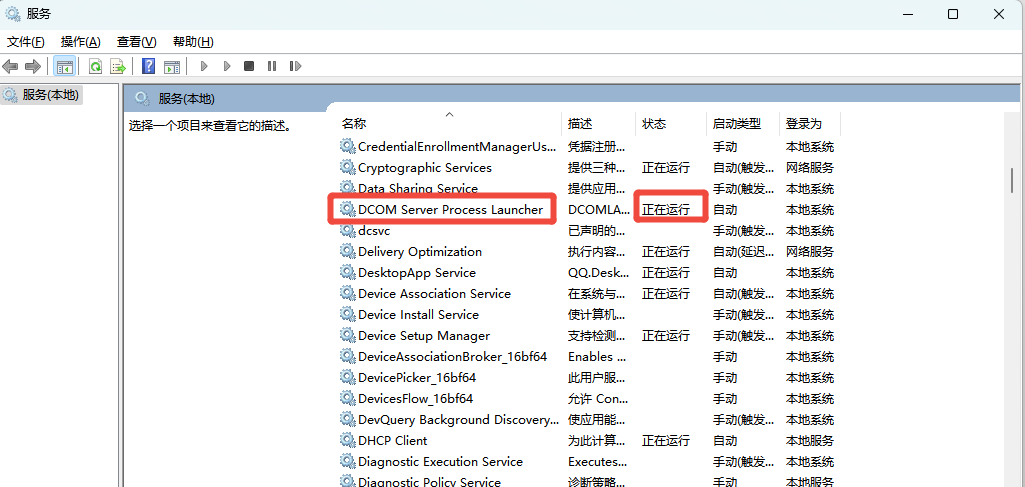1025x487 pixels.
Task: Click the Export List toolbar icon
Action: [x=118, y=67]
